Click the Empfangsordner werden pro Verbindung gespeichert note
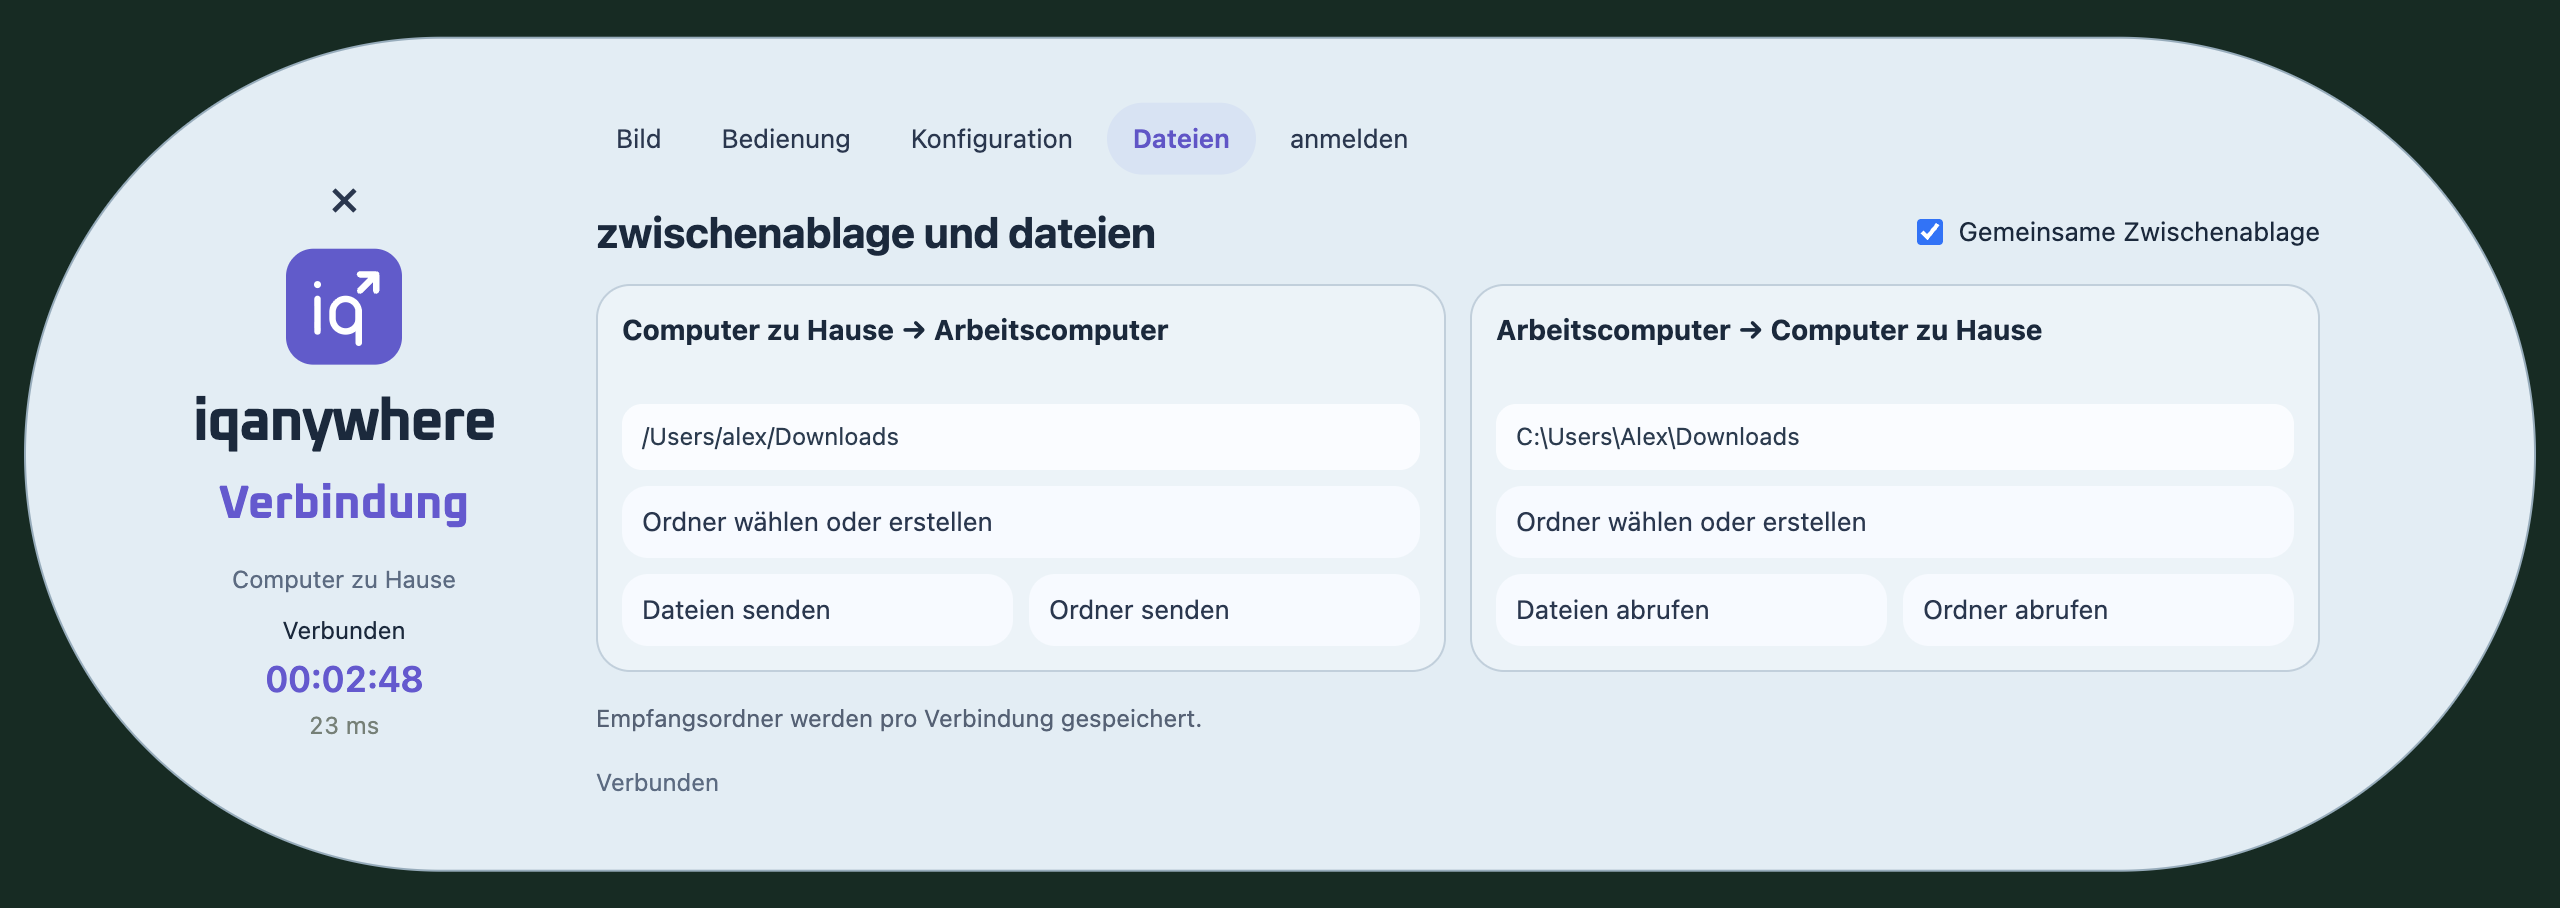Image resolution: width=2560 pixels, height=908 pixels. (899, 719)
